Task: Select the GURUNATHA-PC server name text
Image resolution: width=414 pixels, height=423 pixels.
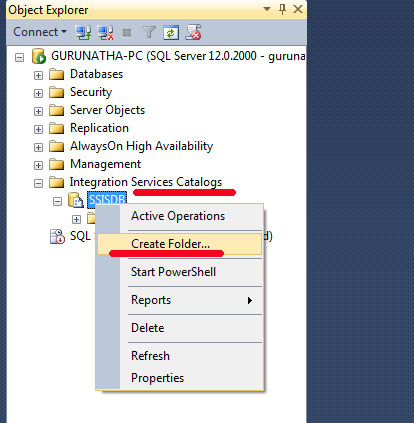Action: (x=178, y=56)
